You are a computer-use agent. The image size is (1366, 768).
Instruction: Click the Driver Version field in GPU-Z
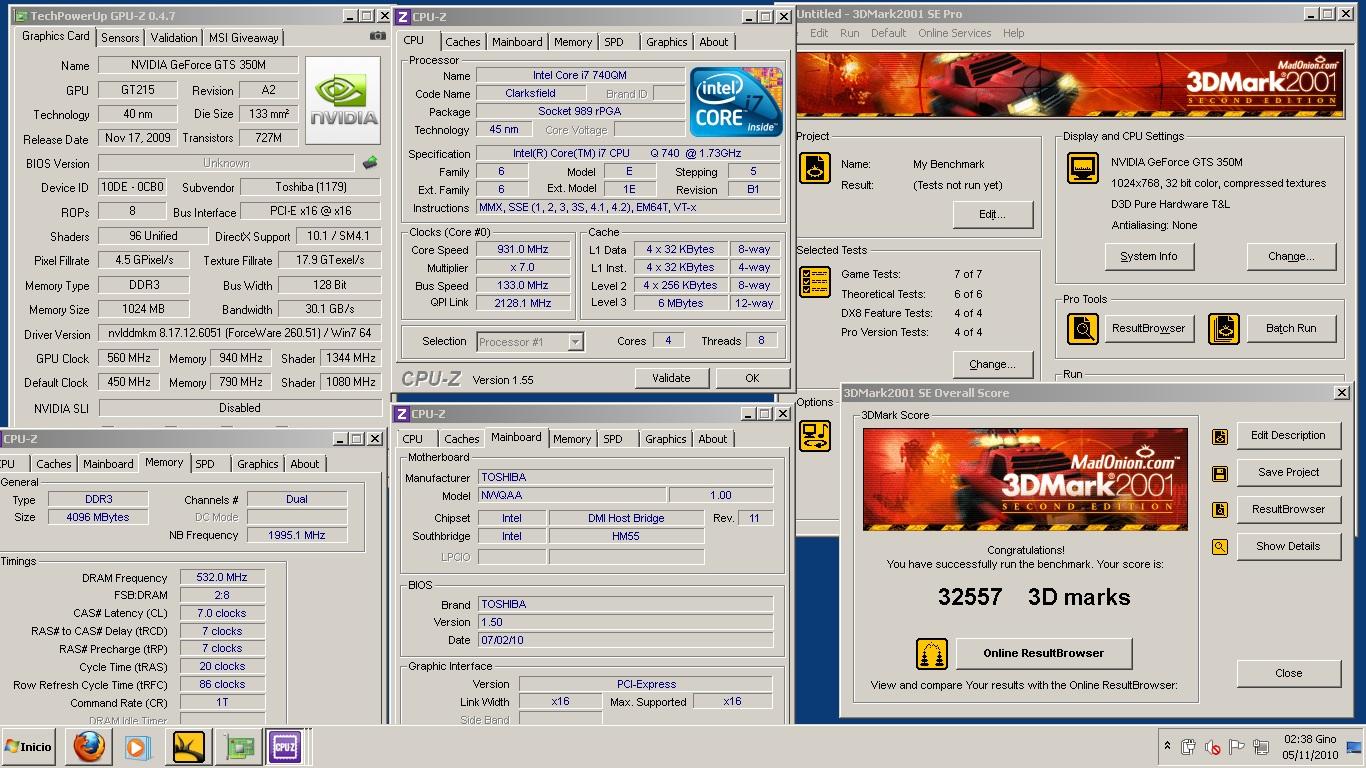coord(240,333)
